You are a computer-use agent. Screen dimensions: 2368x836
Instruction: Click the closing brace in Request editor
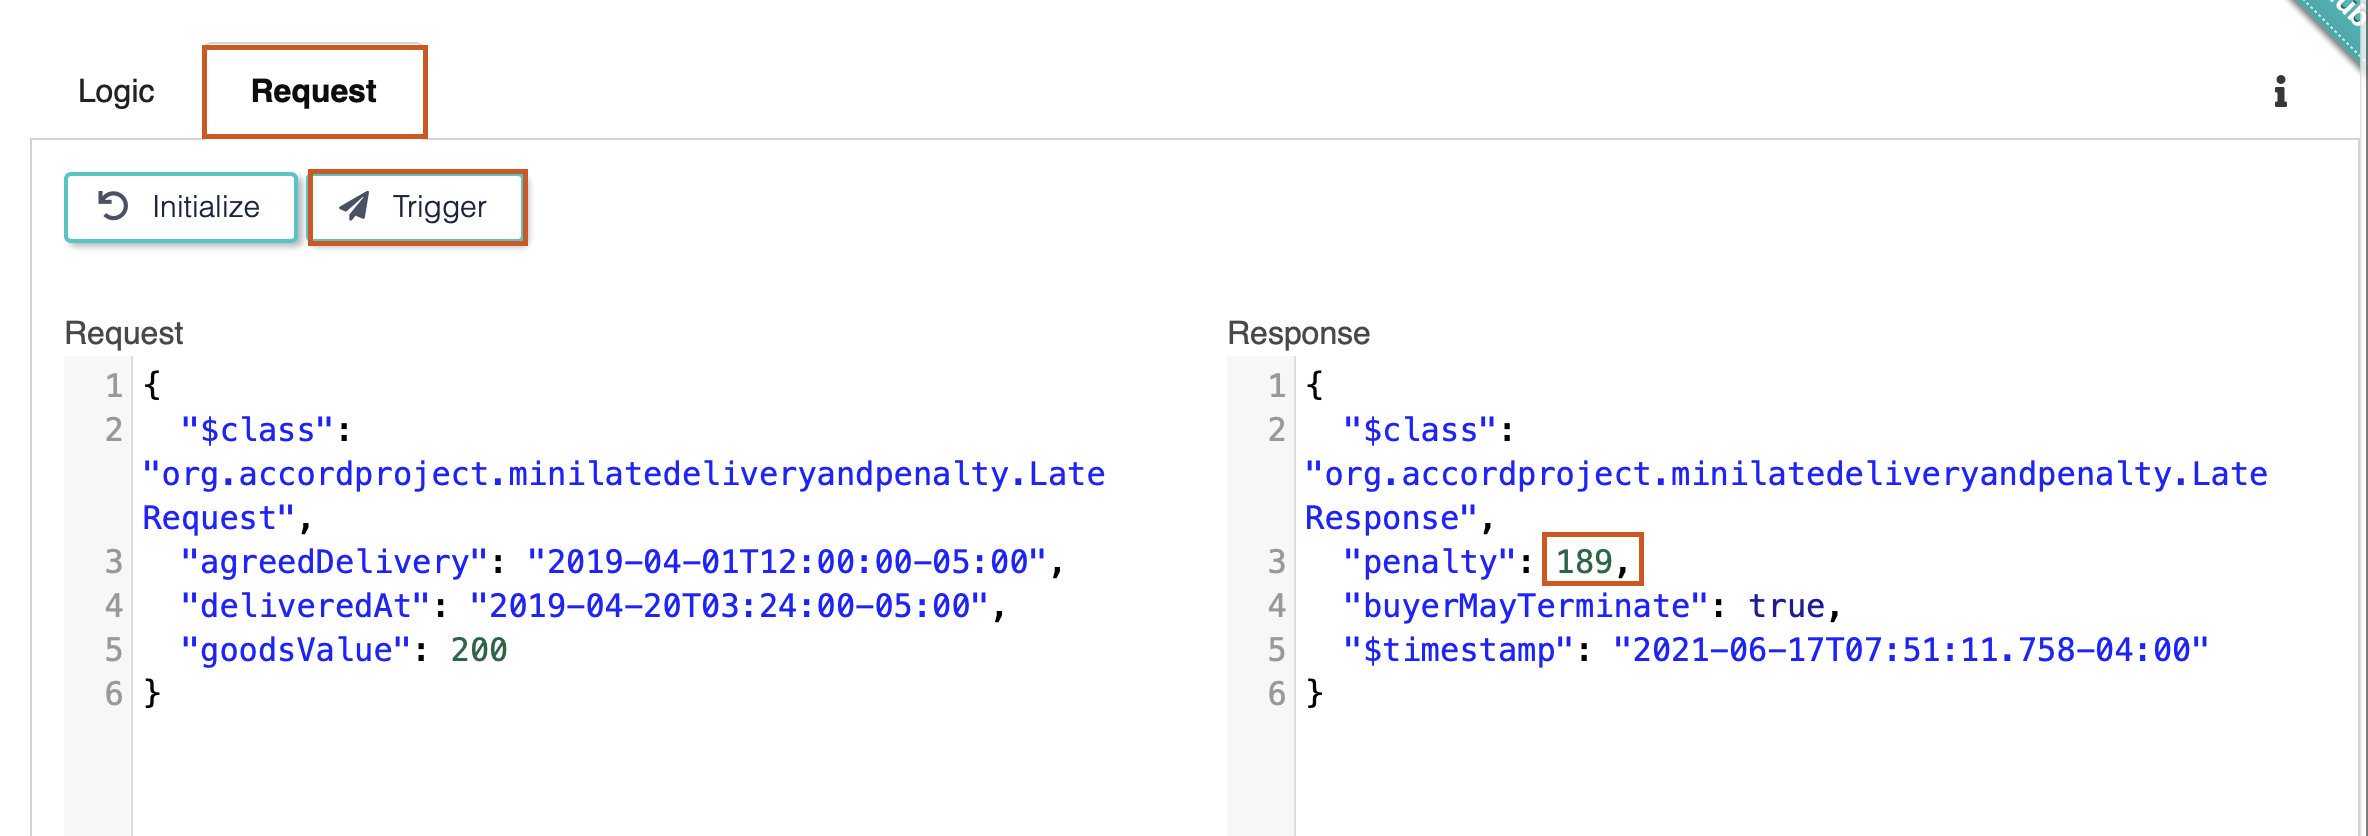tap(152, 693)
